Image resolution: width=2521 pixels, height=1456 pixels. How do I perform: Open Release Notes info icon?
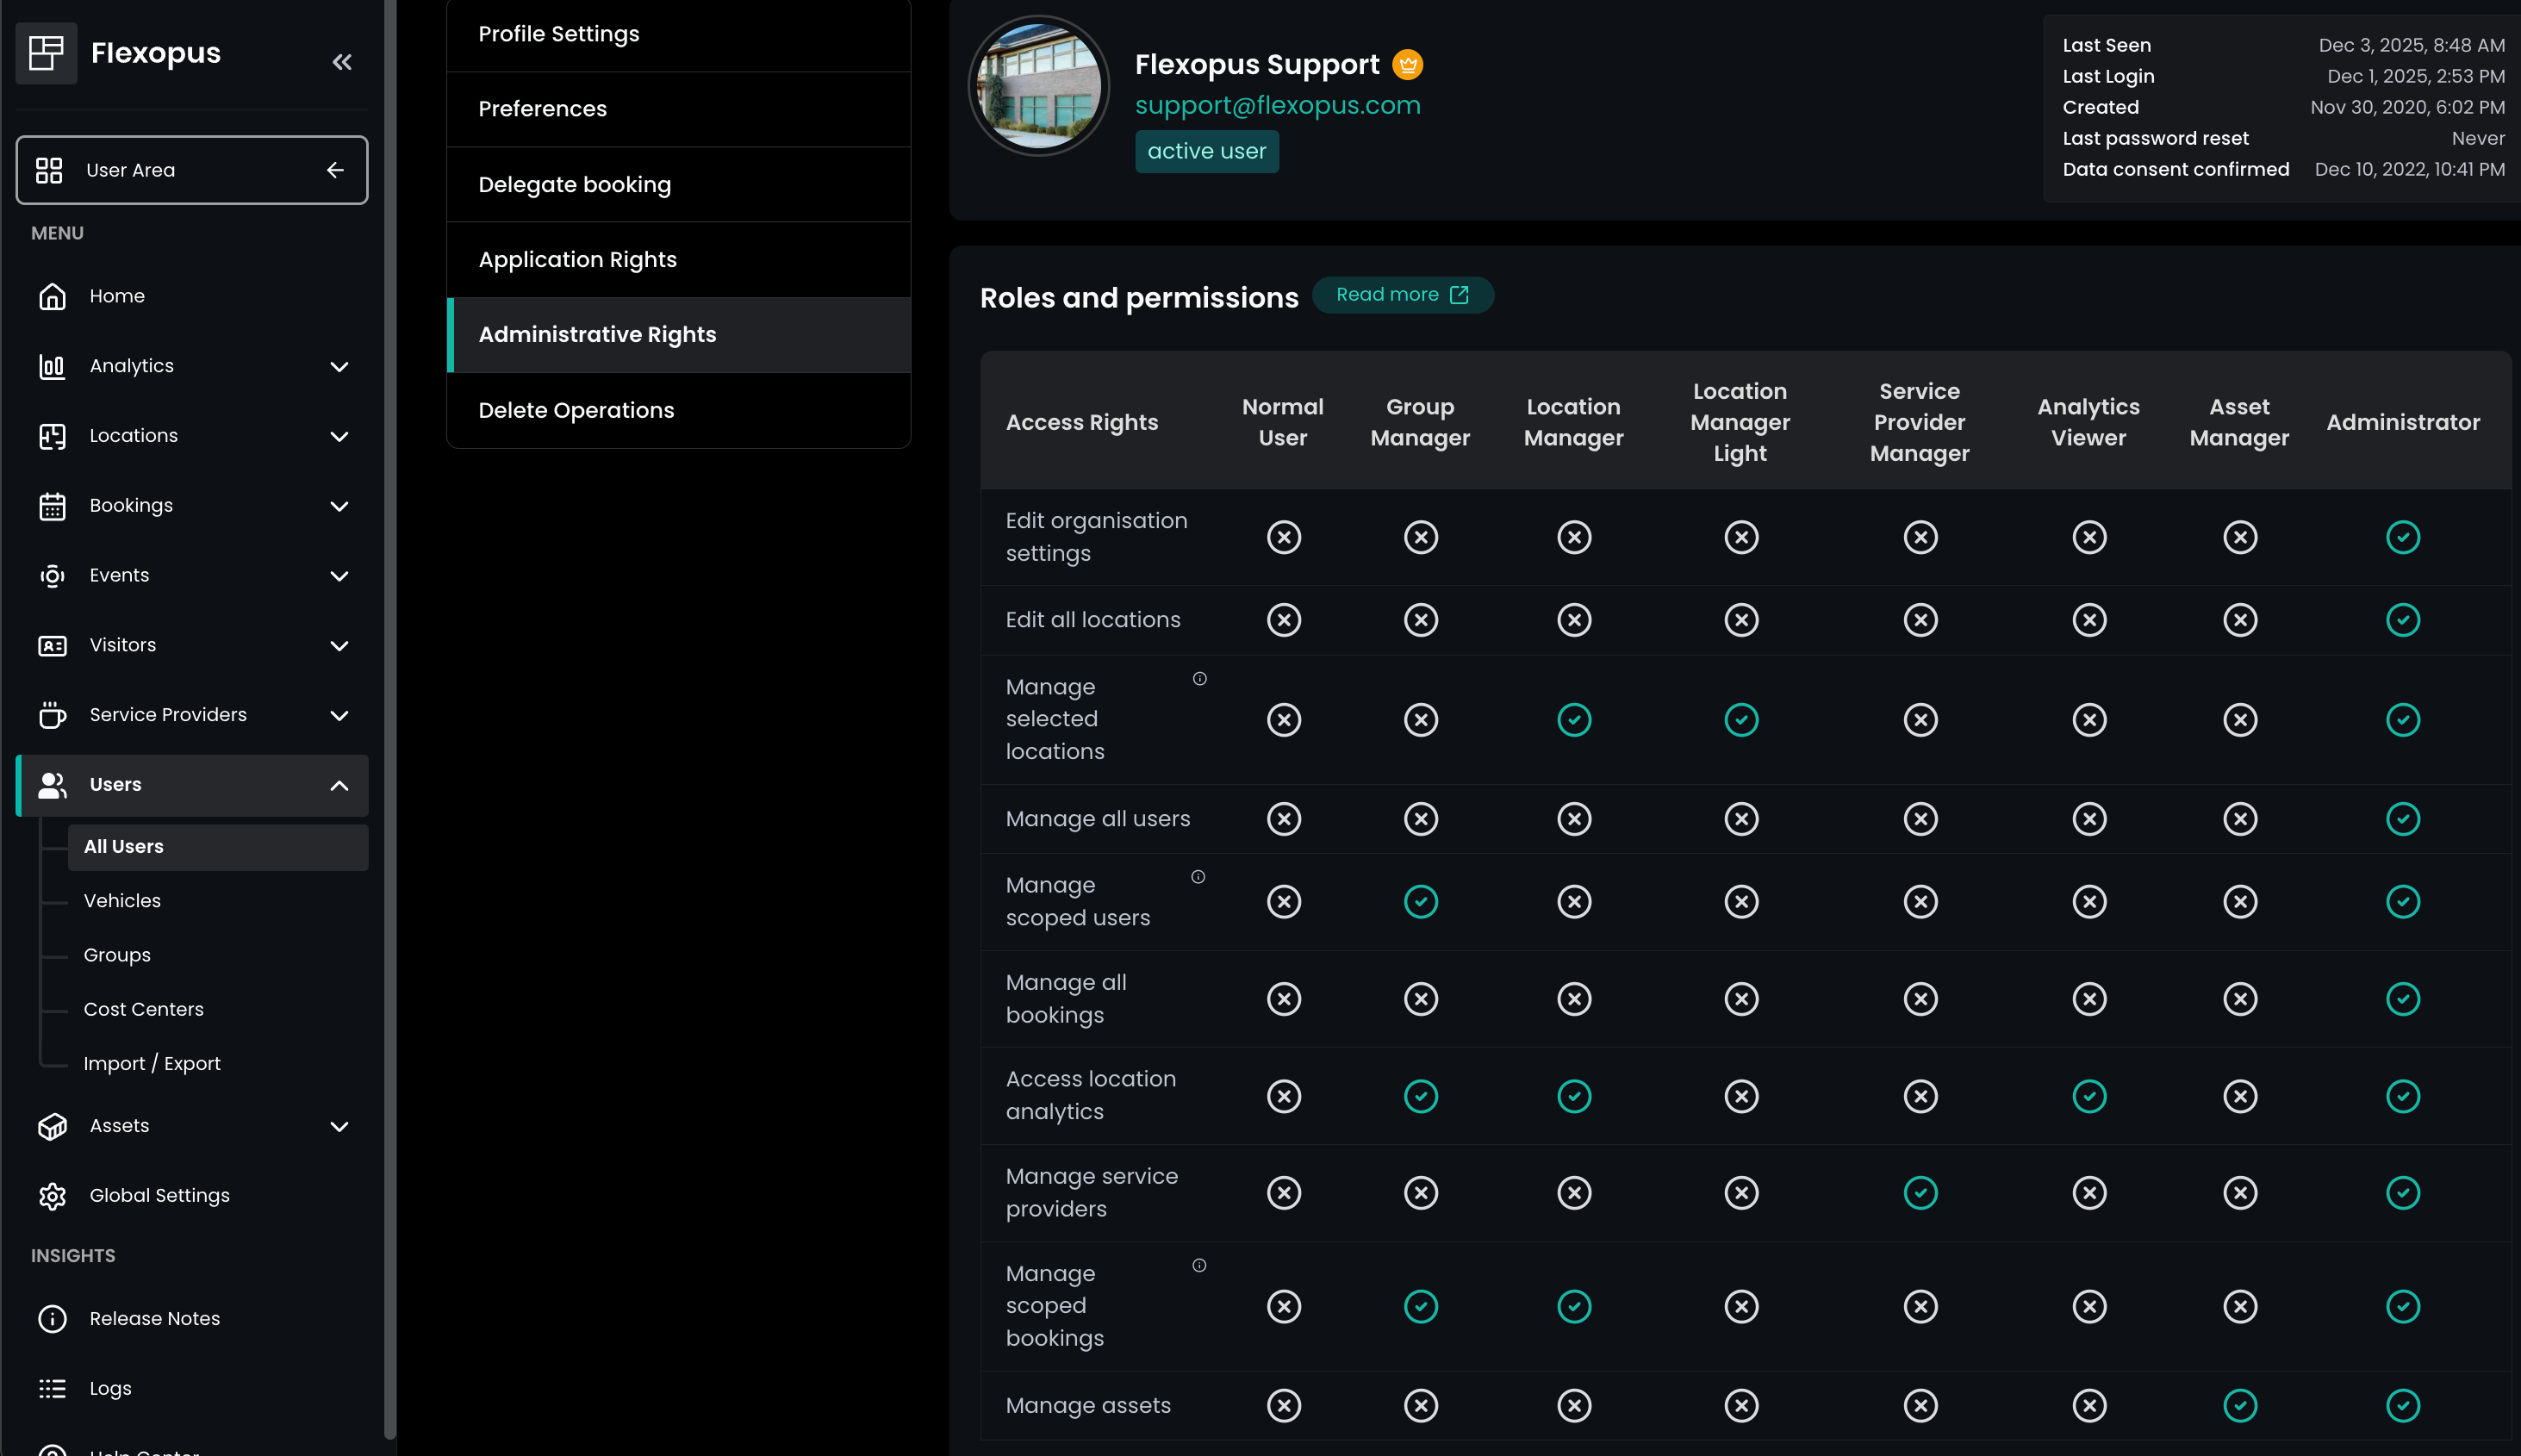pyautogui.click(x=52, y=1319)
